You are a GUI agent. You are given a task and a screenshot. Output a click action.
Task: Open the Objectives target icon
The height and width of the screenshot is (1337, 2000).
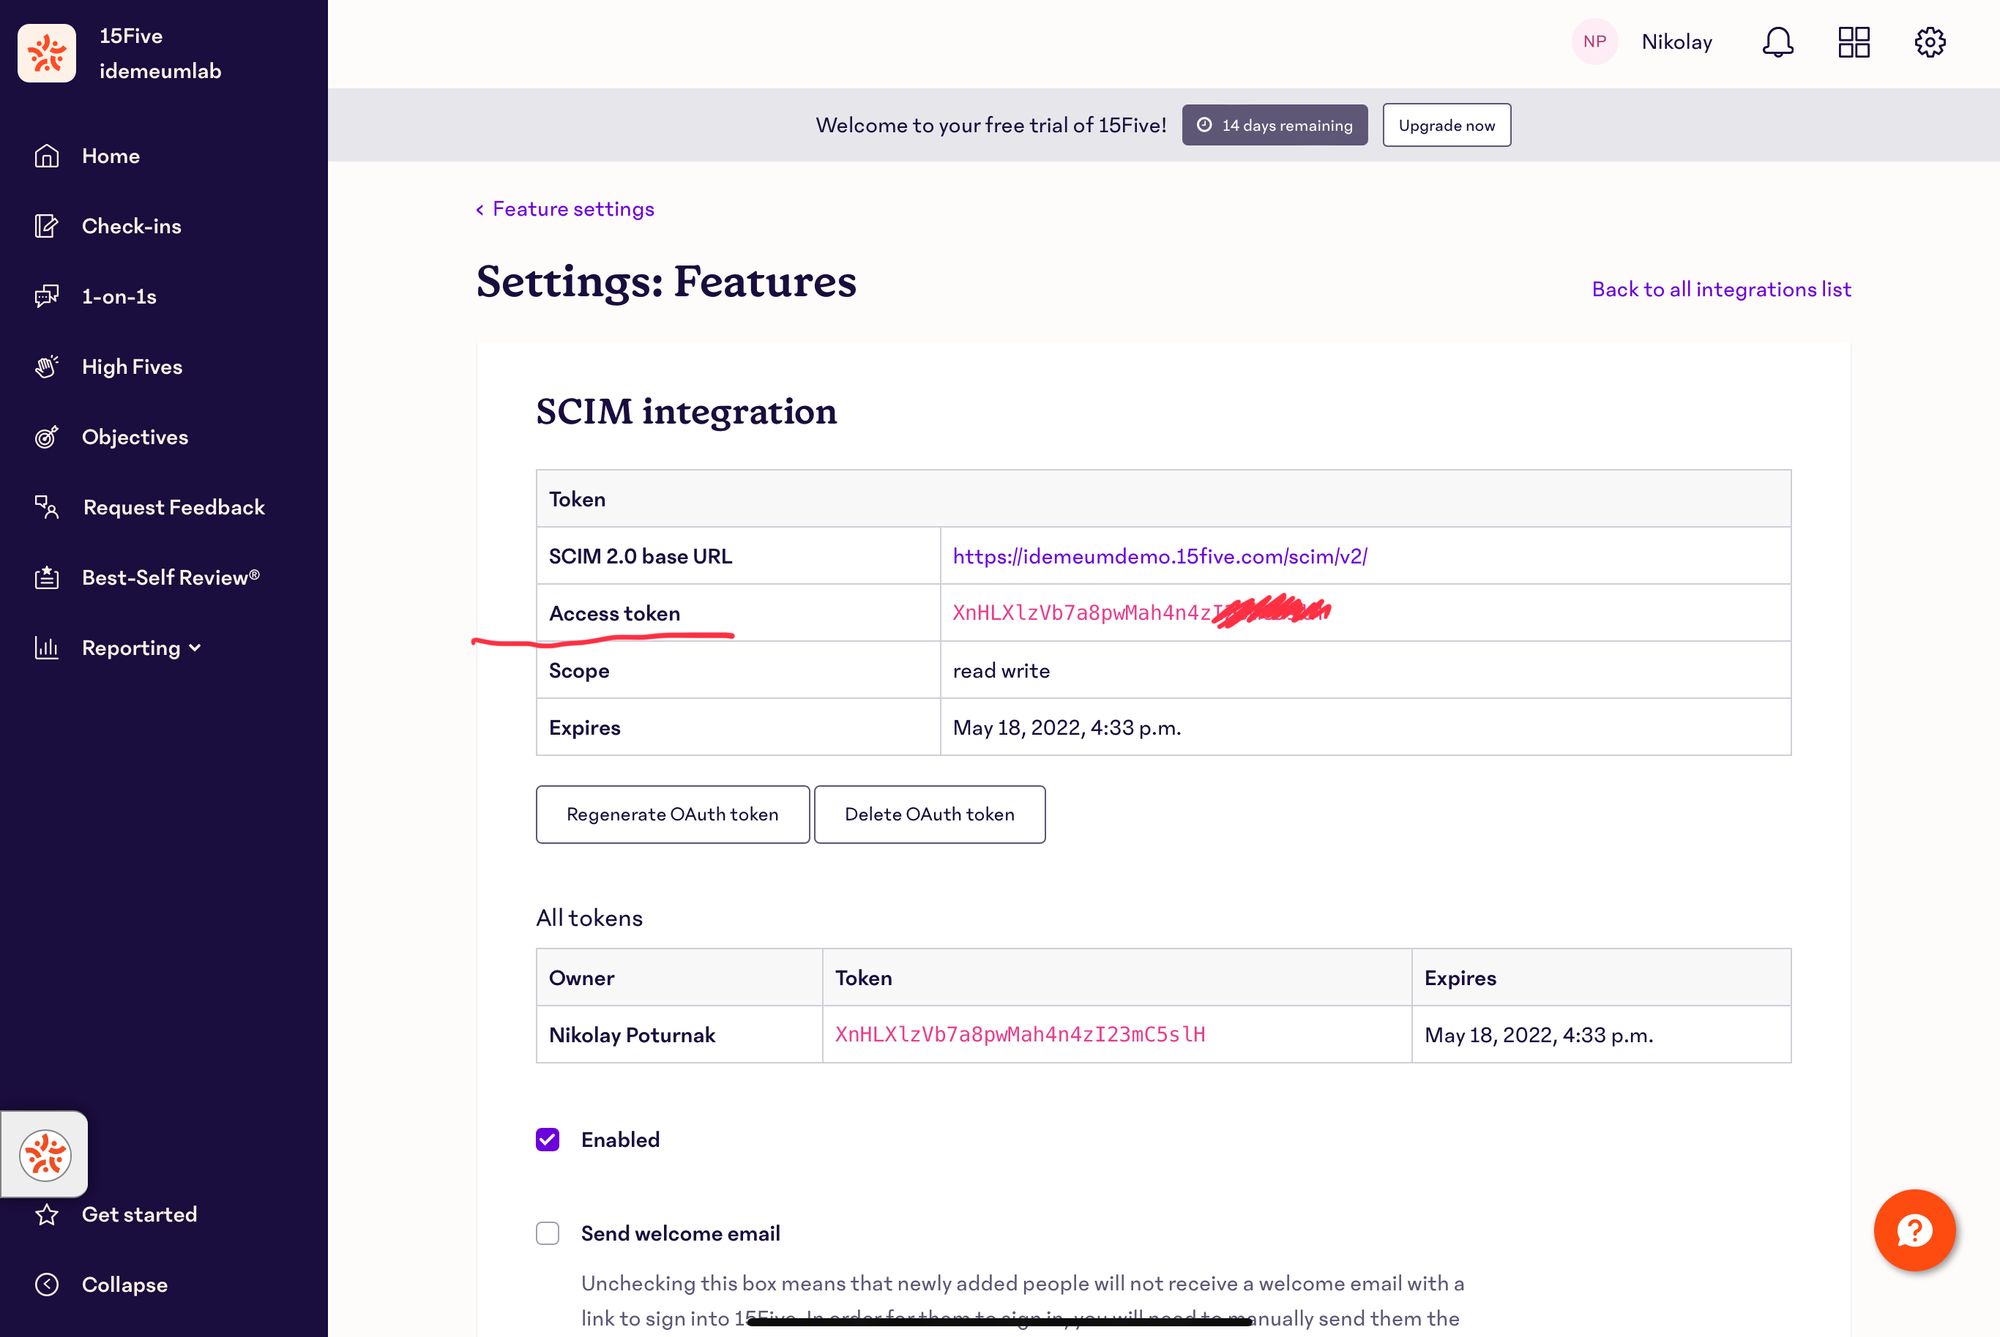47,437
